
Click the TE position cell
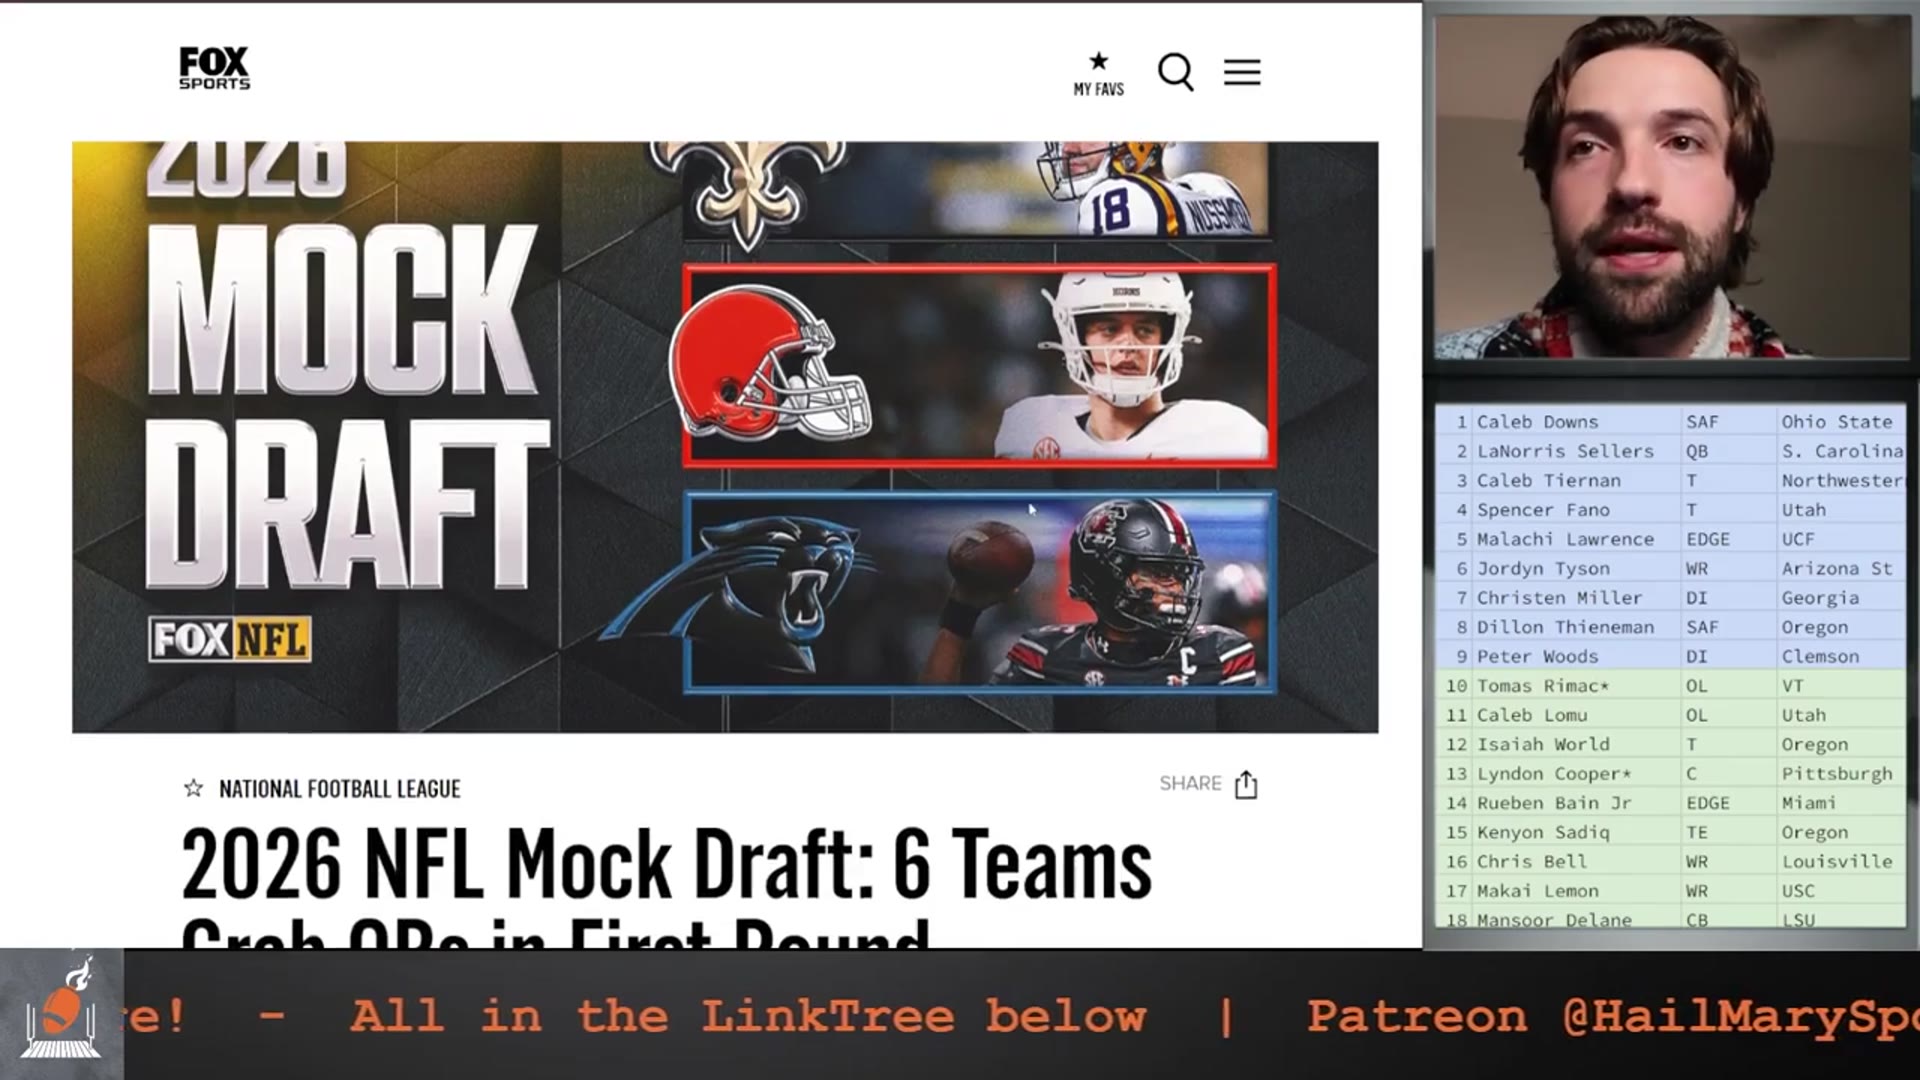click(1729, 832)
